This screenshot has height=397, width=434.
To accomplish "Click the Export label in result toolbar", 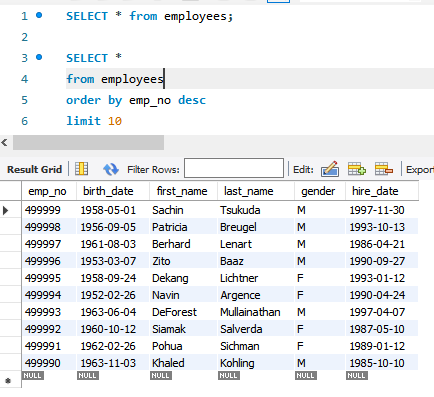I will [x=420, y=170].
